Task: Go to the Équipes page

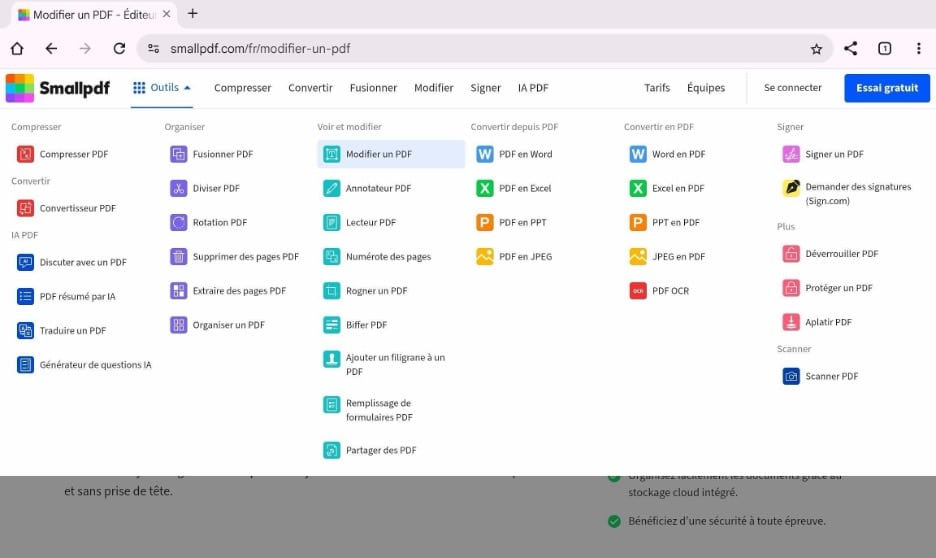Action: 706,88
